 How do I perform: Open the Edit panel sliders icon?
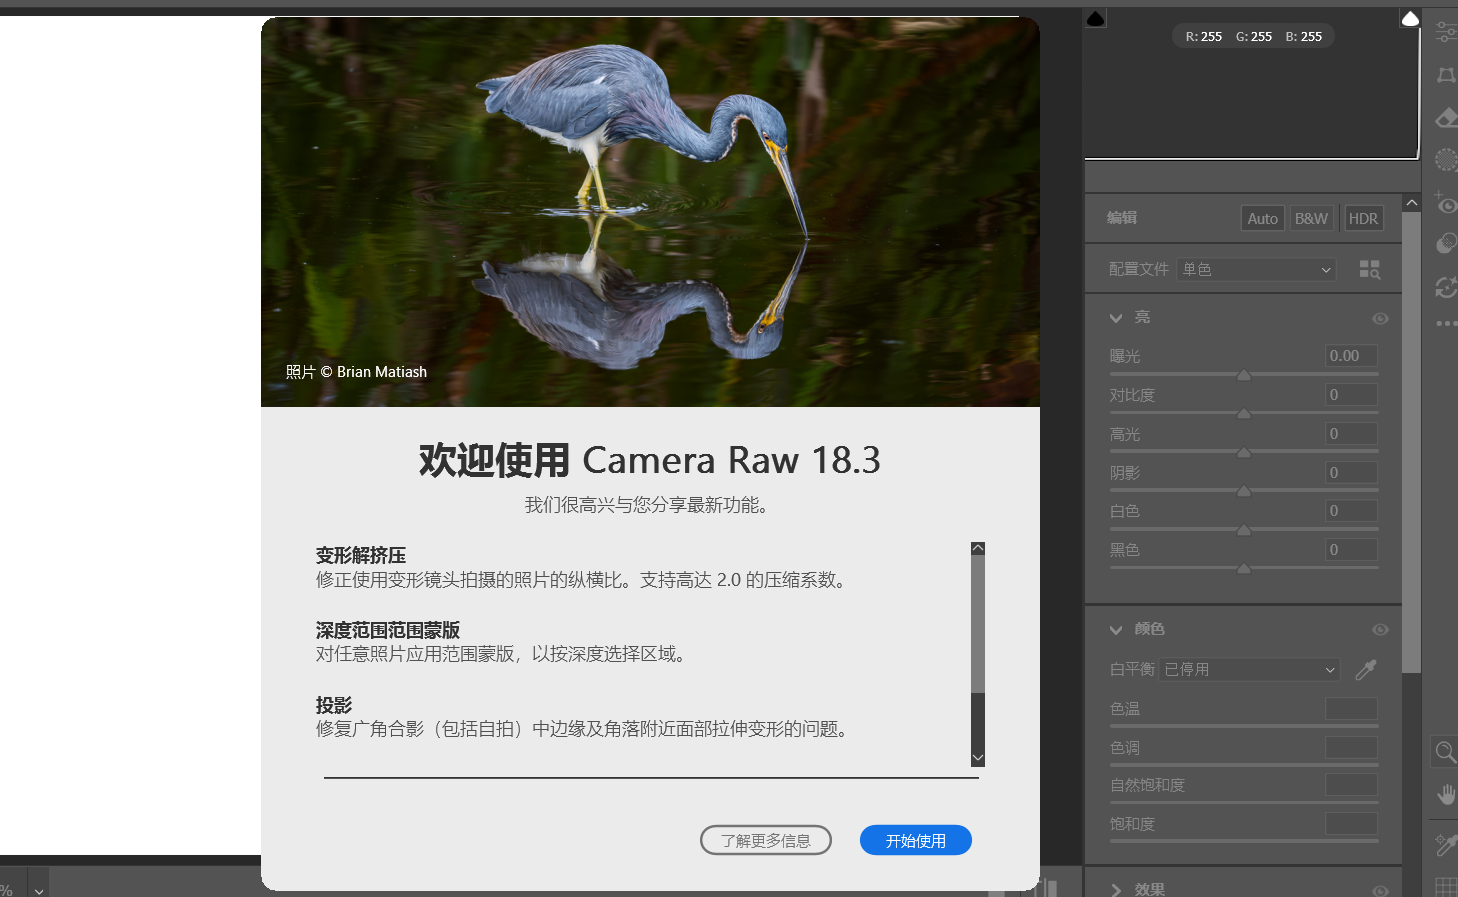[x=1446, y=31]
